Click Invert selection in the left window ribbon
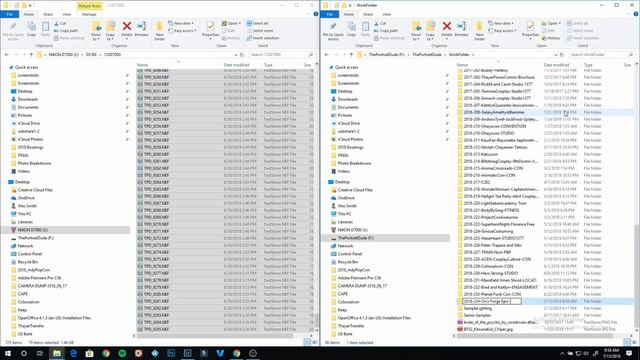Viewport: 640px width, 360px height. 263,38
